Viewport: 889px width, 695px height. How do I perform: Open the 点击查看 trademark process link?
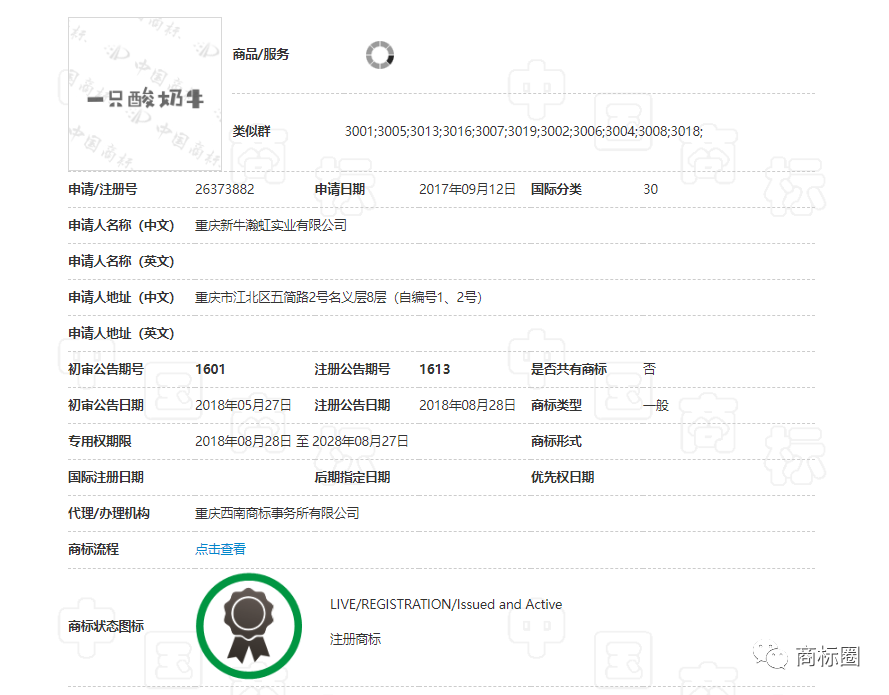[x=220, y=549]
